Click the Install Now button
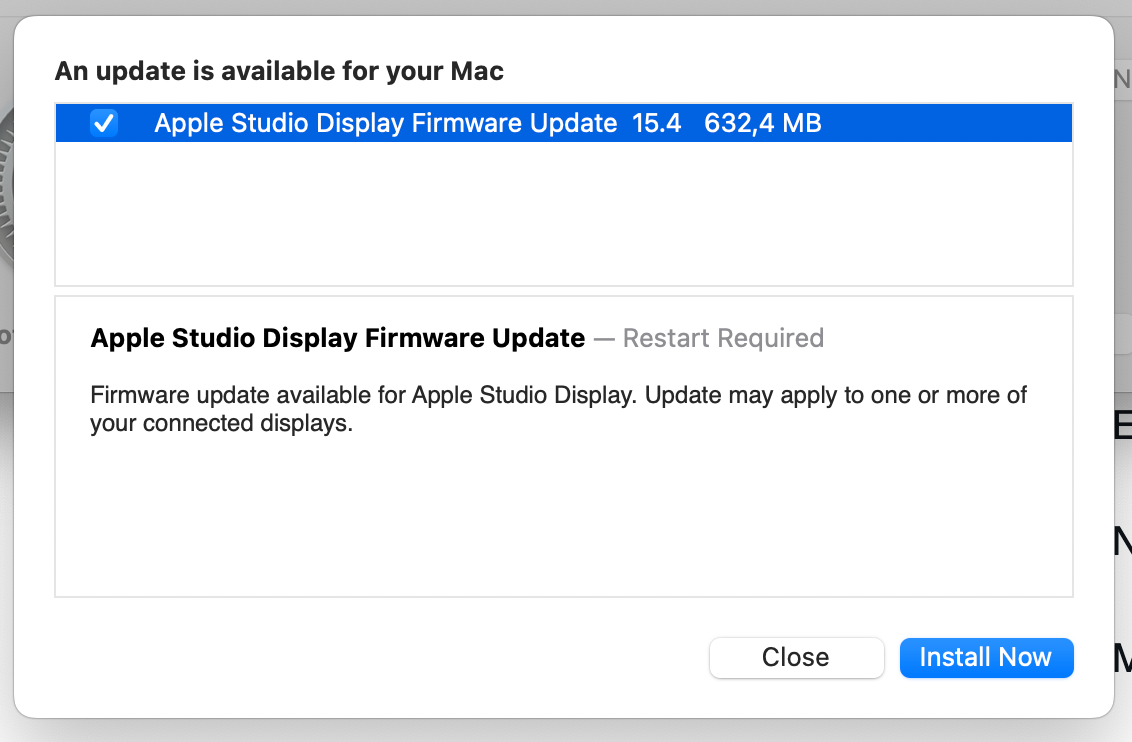The image size is (1132, 742). tap(986, 658)
